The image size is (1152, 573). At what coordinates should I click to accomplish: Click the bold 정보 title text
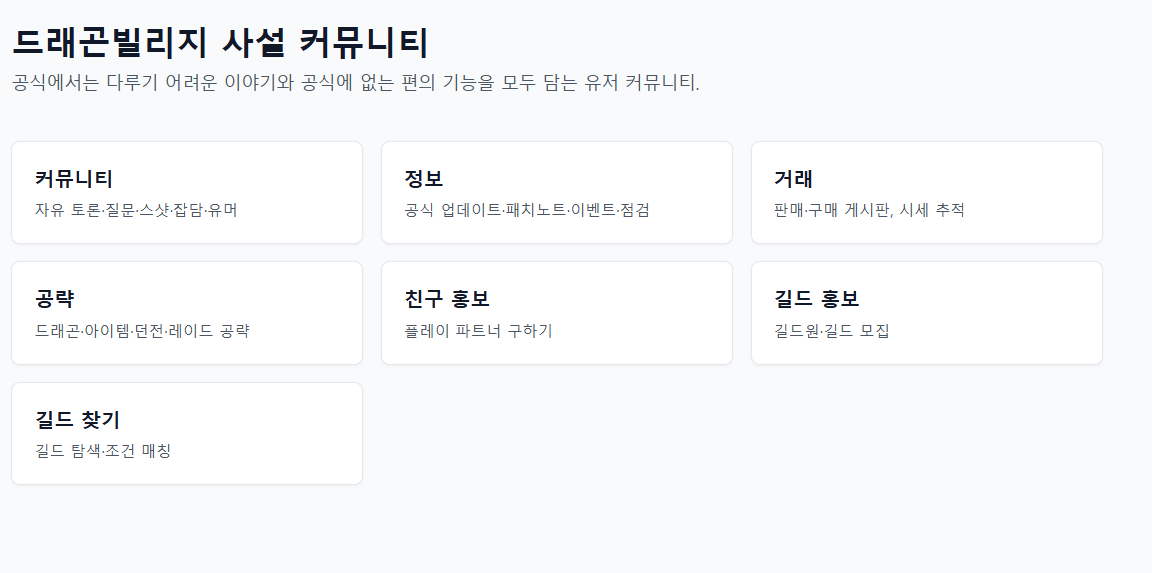(424, 179)
